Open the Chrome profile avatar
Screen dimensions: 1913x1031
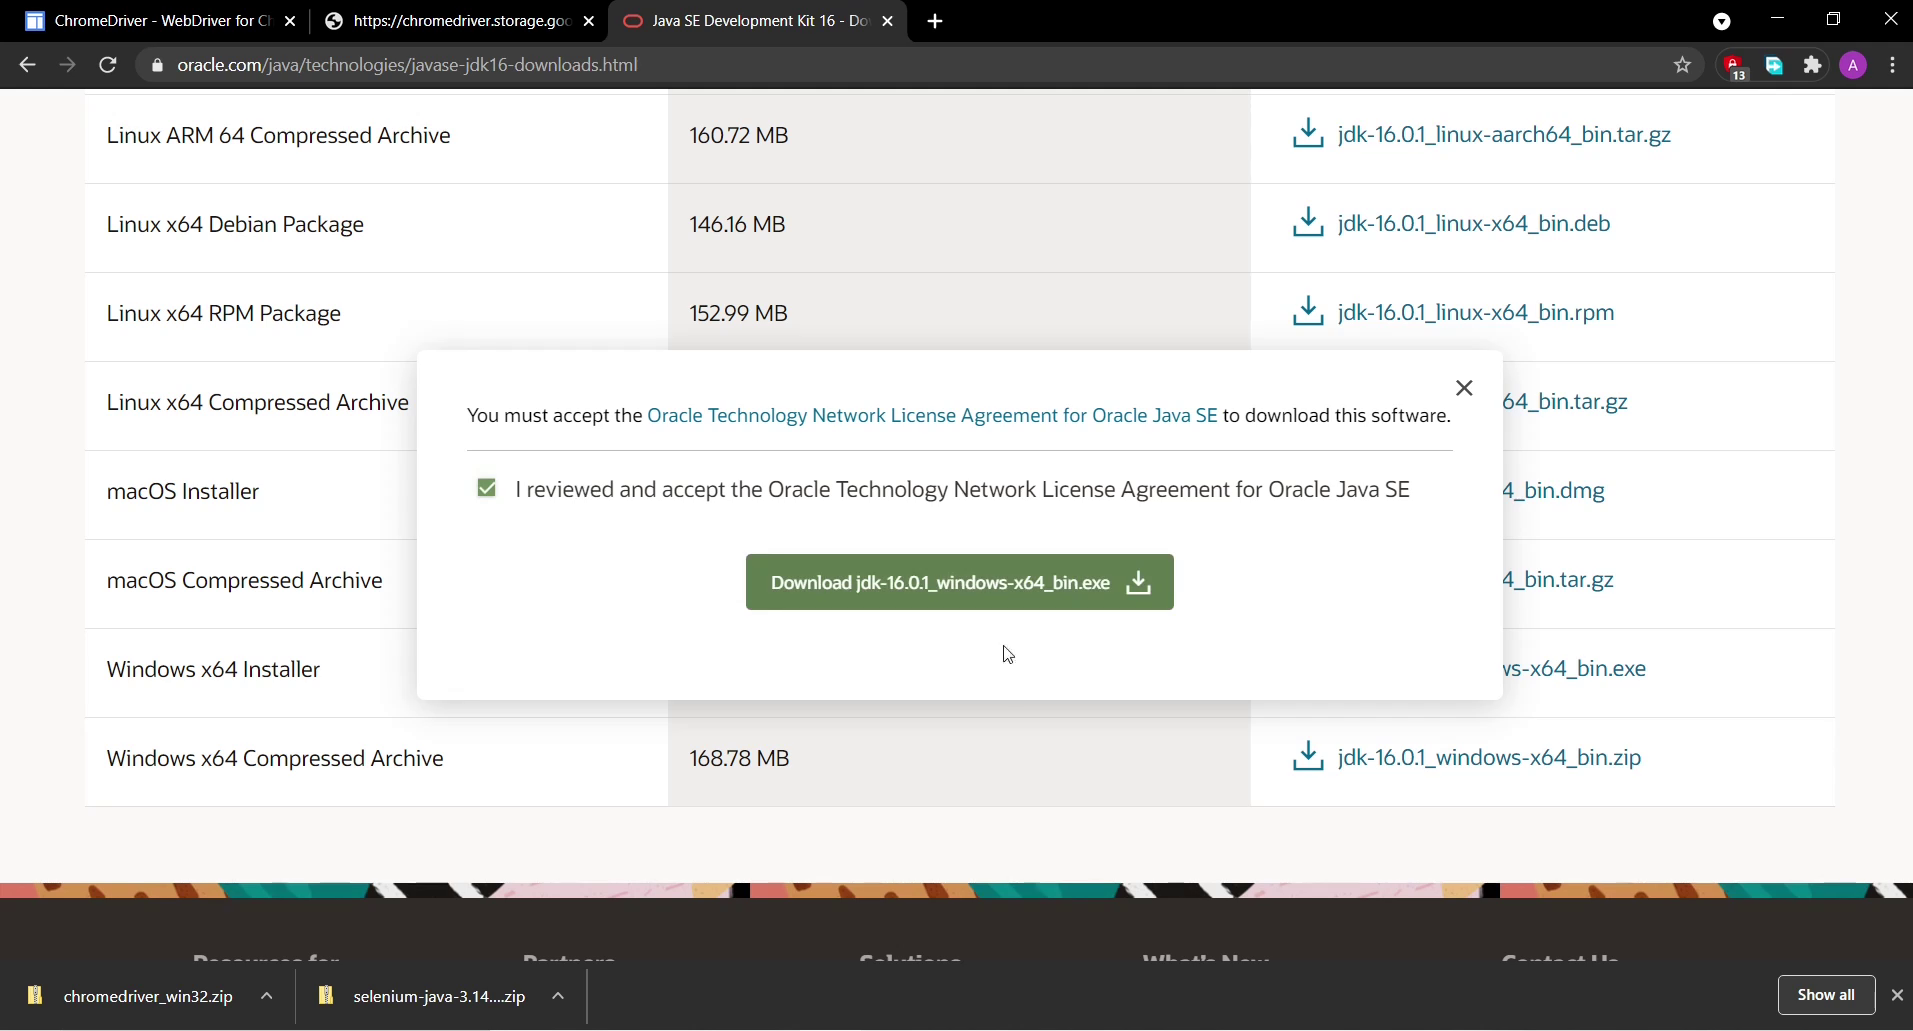pyautogui.click(x=1854, y=66)
